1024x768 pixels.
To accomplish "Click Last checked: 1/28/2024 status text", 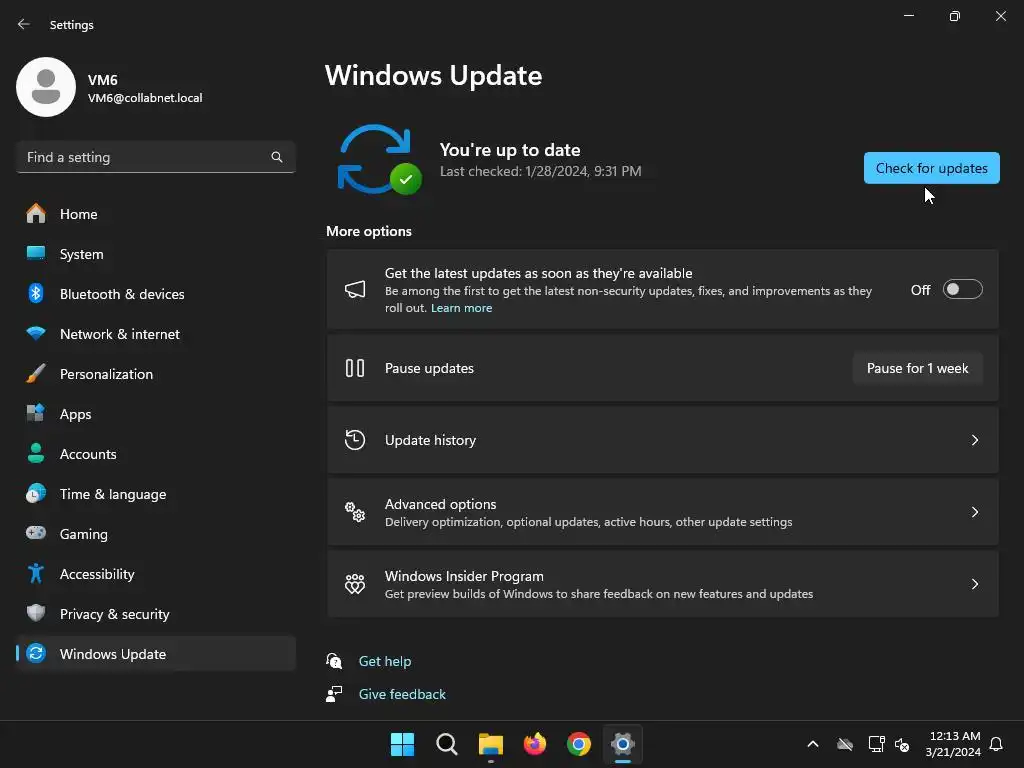I will point(541,171).
